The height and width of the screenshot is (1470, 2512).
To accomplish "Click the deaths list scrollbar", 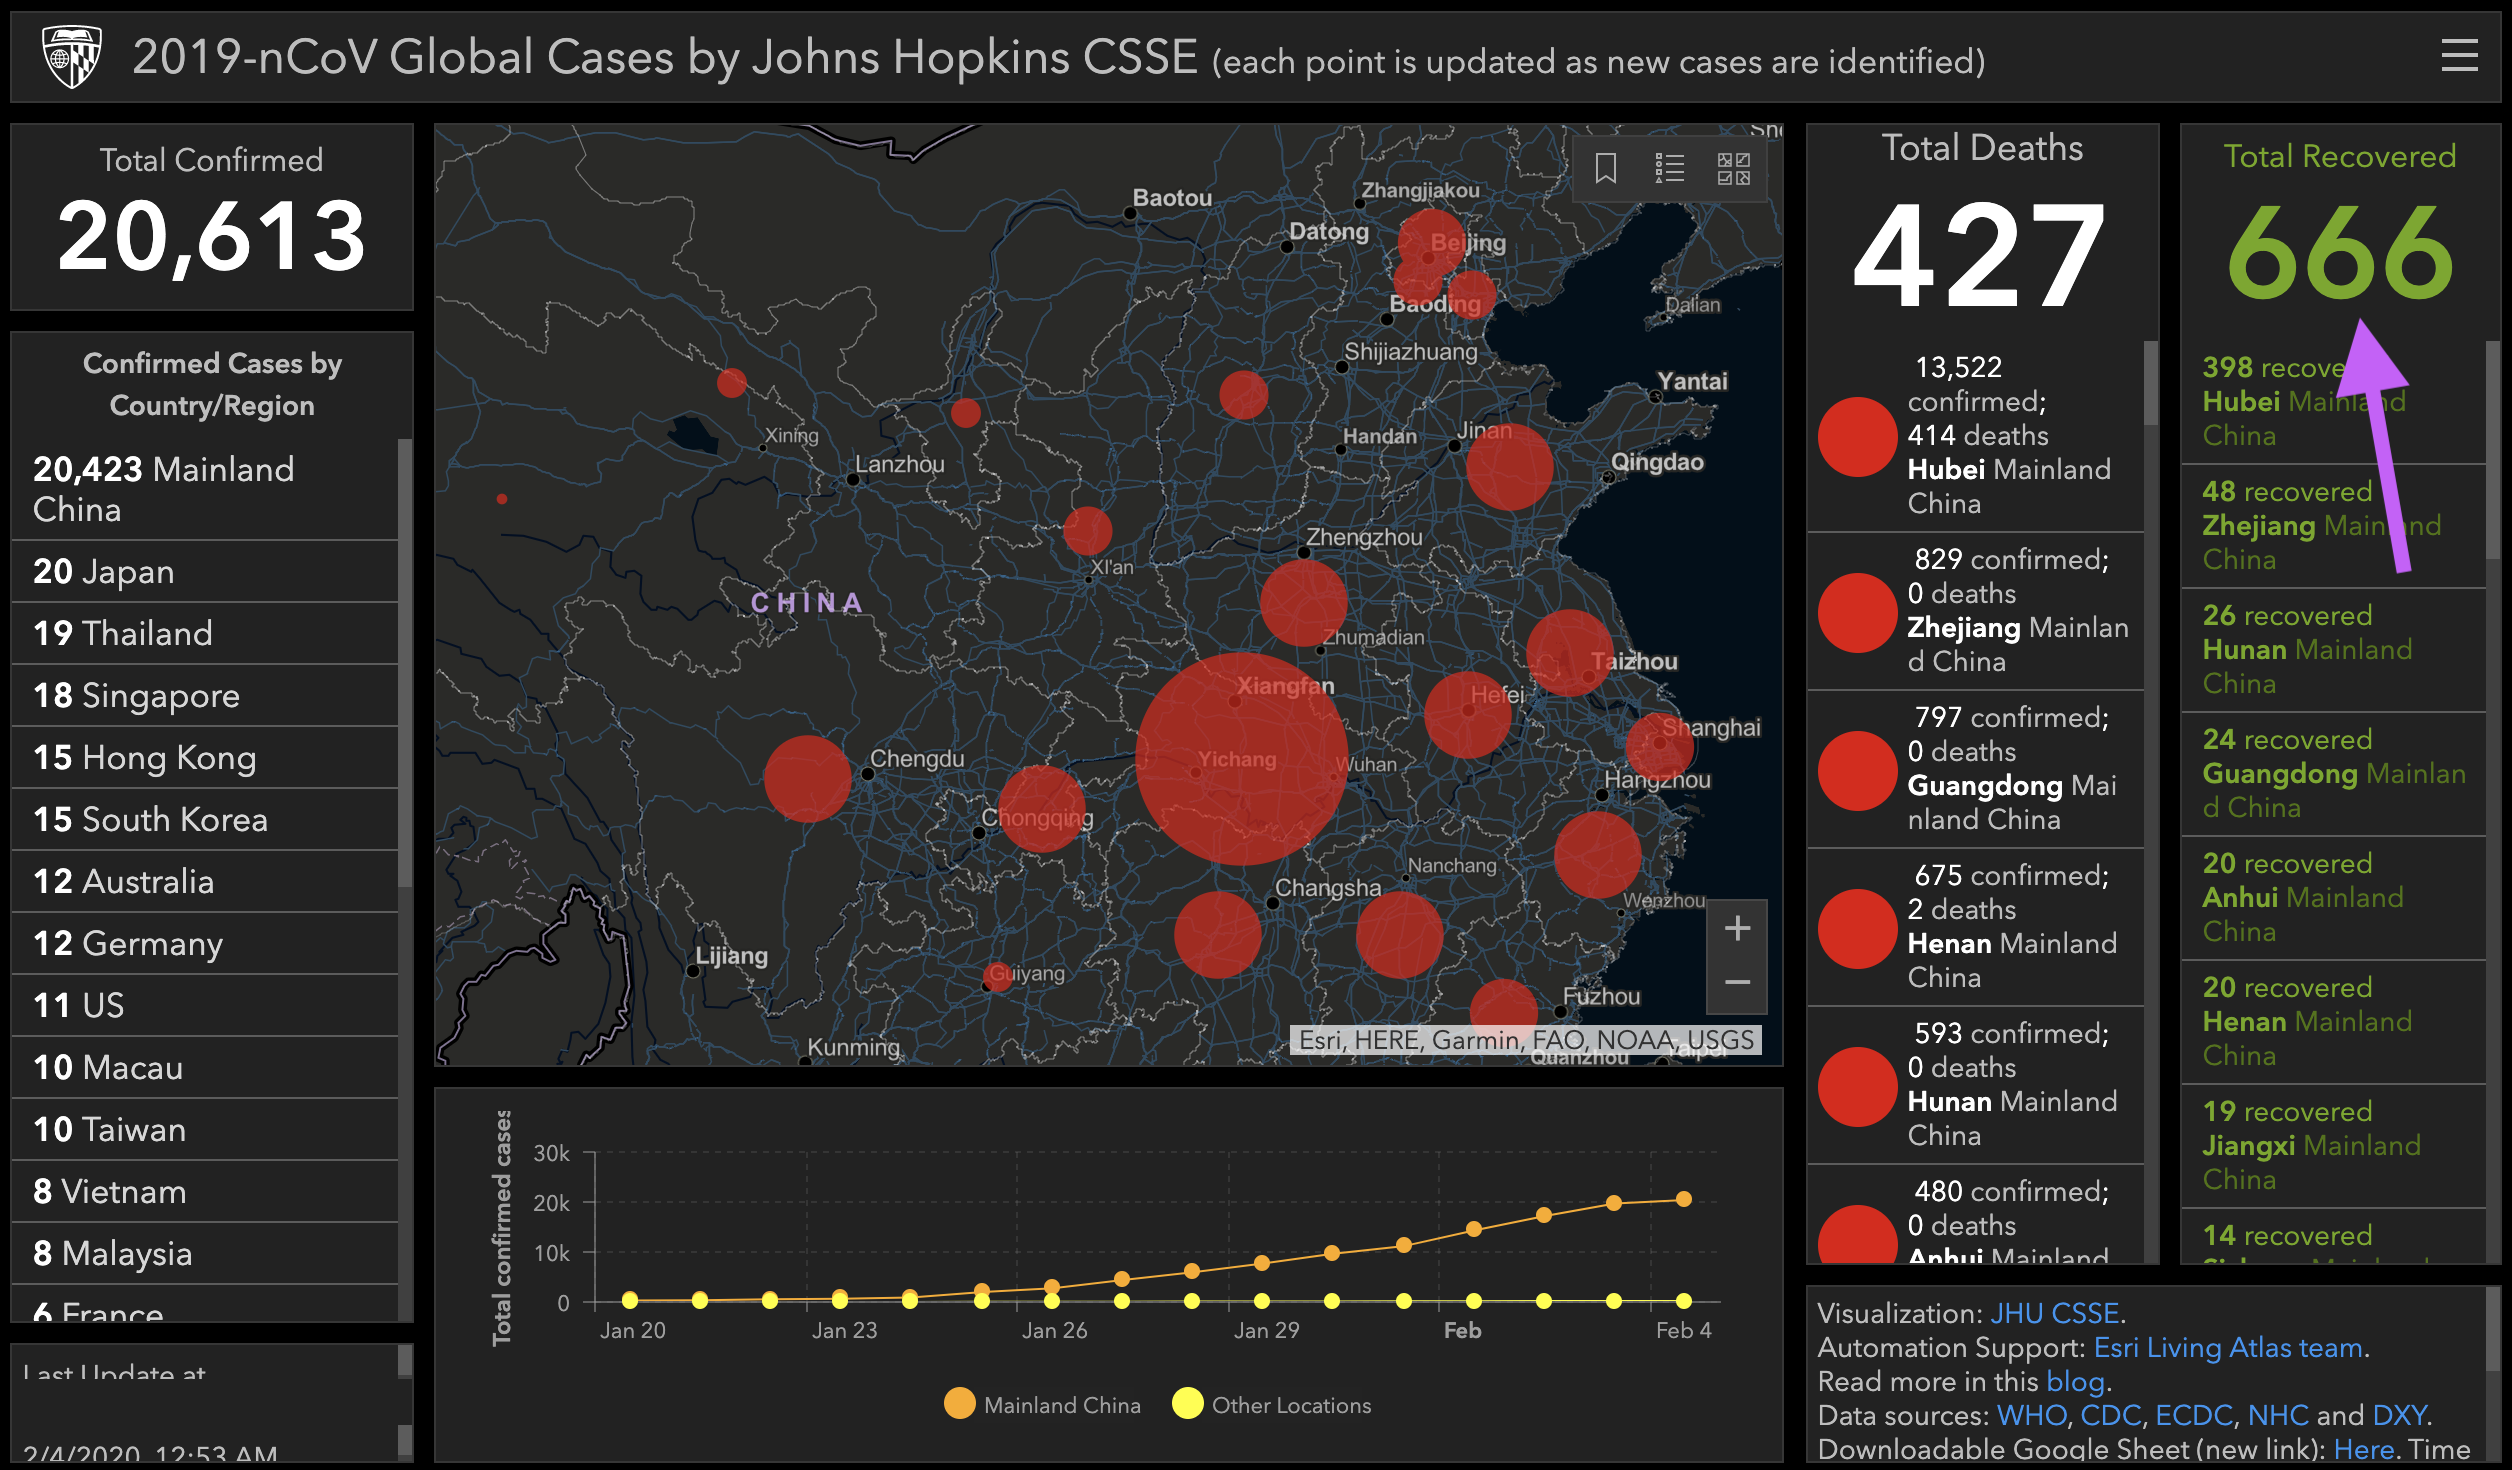I will [2150, 384].
